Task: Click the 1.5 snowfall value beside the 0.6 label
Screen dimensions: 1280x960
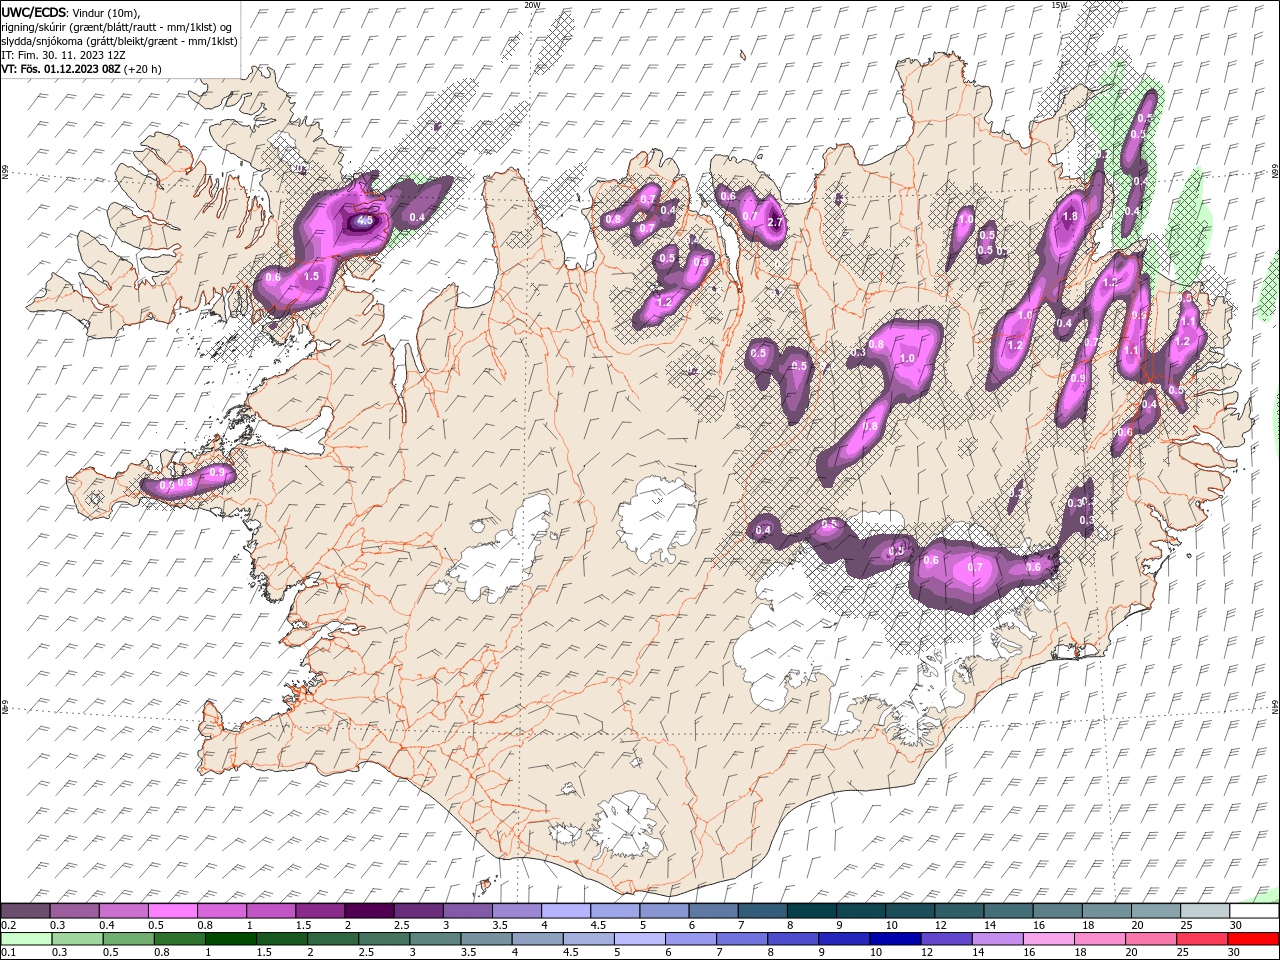Action: 311,276
